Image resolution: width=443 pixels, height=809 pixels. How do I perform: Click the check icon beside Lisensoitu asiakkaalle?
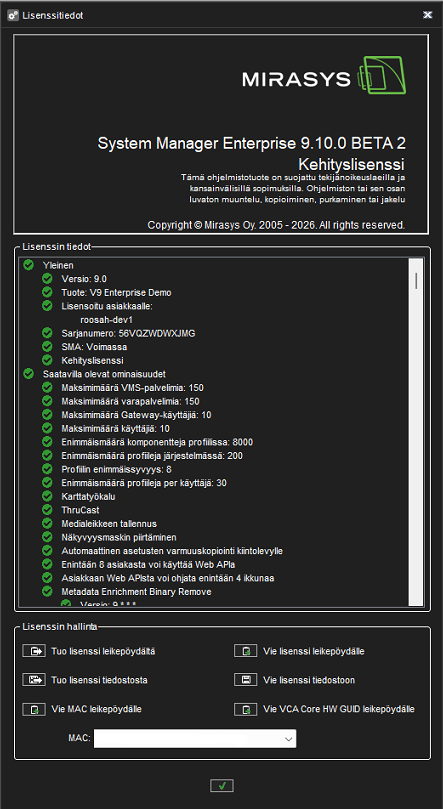(47, 306)
